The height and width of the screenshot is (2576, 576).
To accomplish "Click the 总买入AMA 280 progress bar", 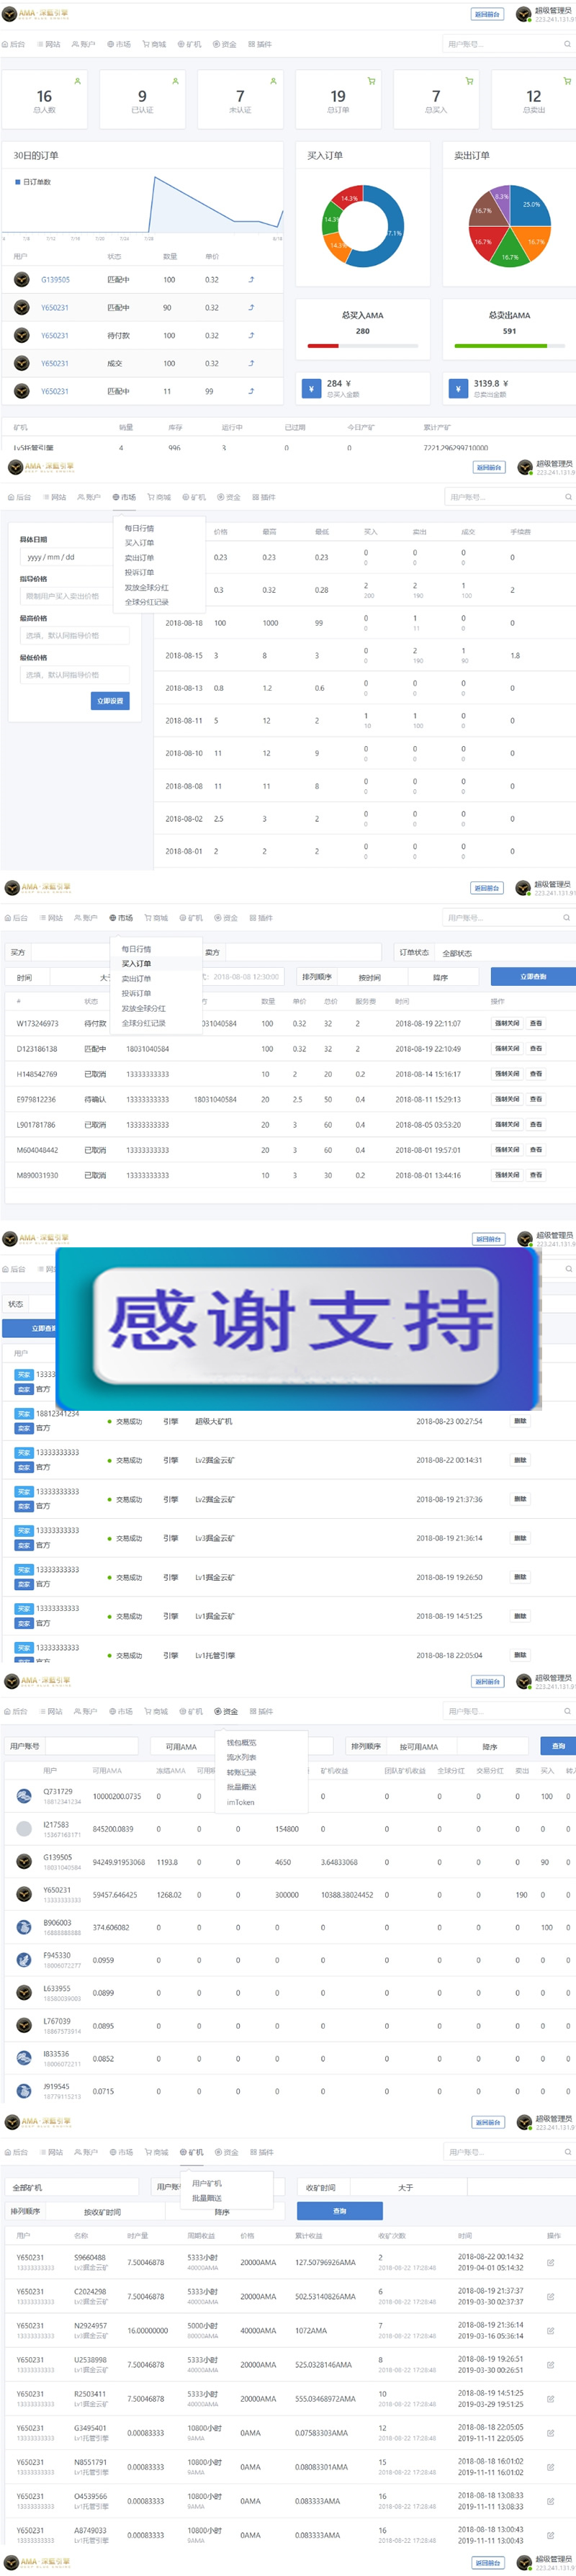I will click(x=362, y=345).
